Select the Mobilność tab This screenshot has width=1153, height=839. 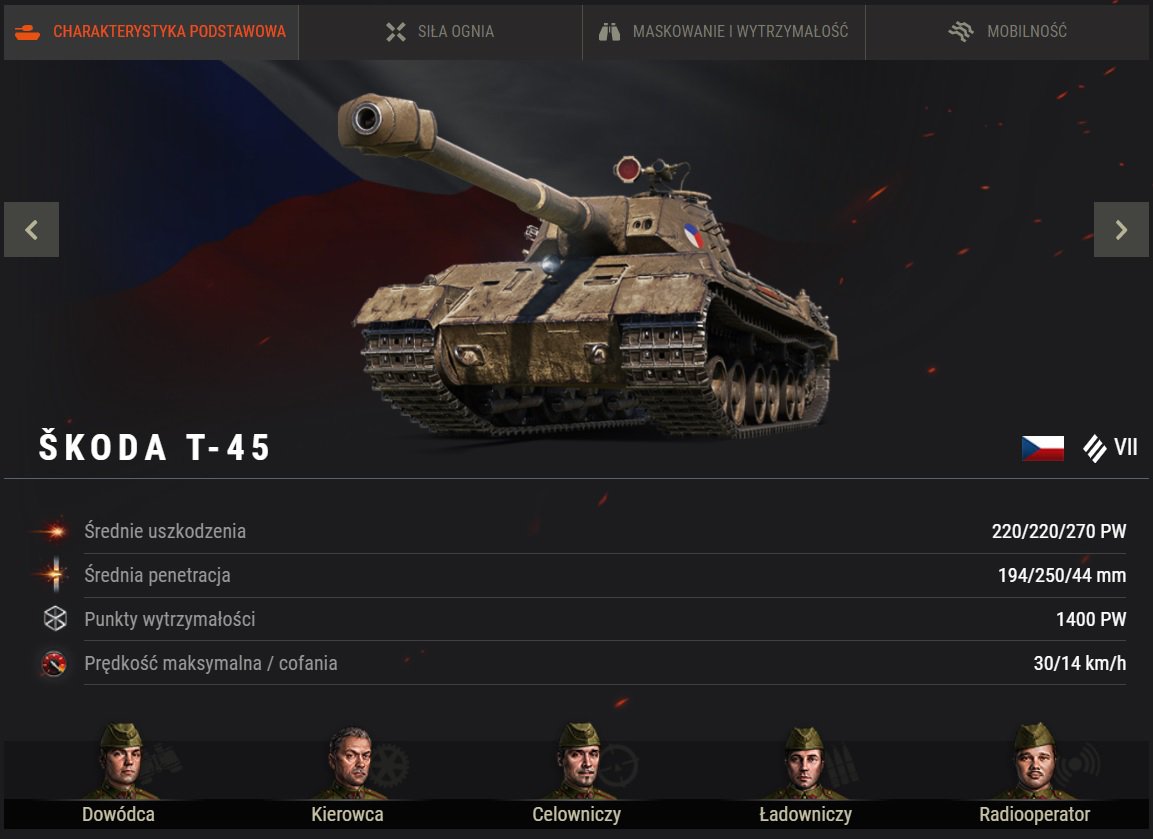tap(1007, 32)
